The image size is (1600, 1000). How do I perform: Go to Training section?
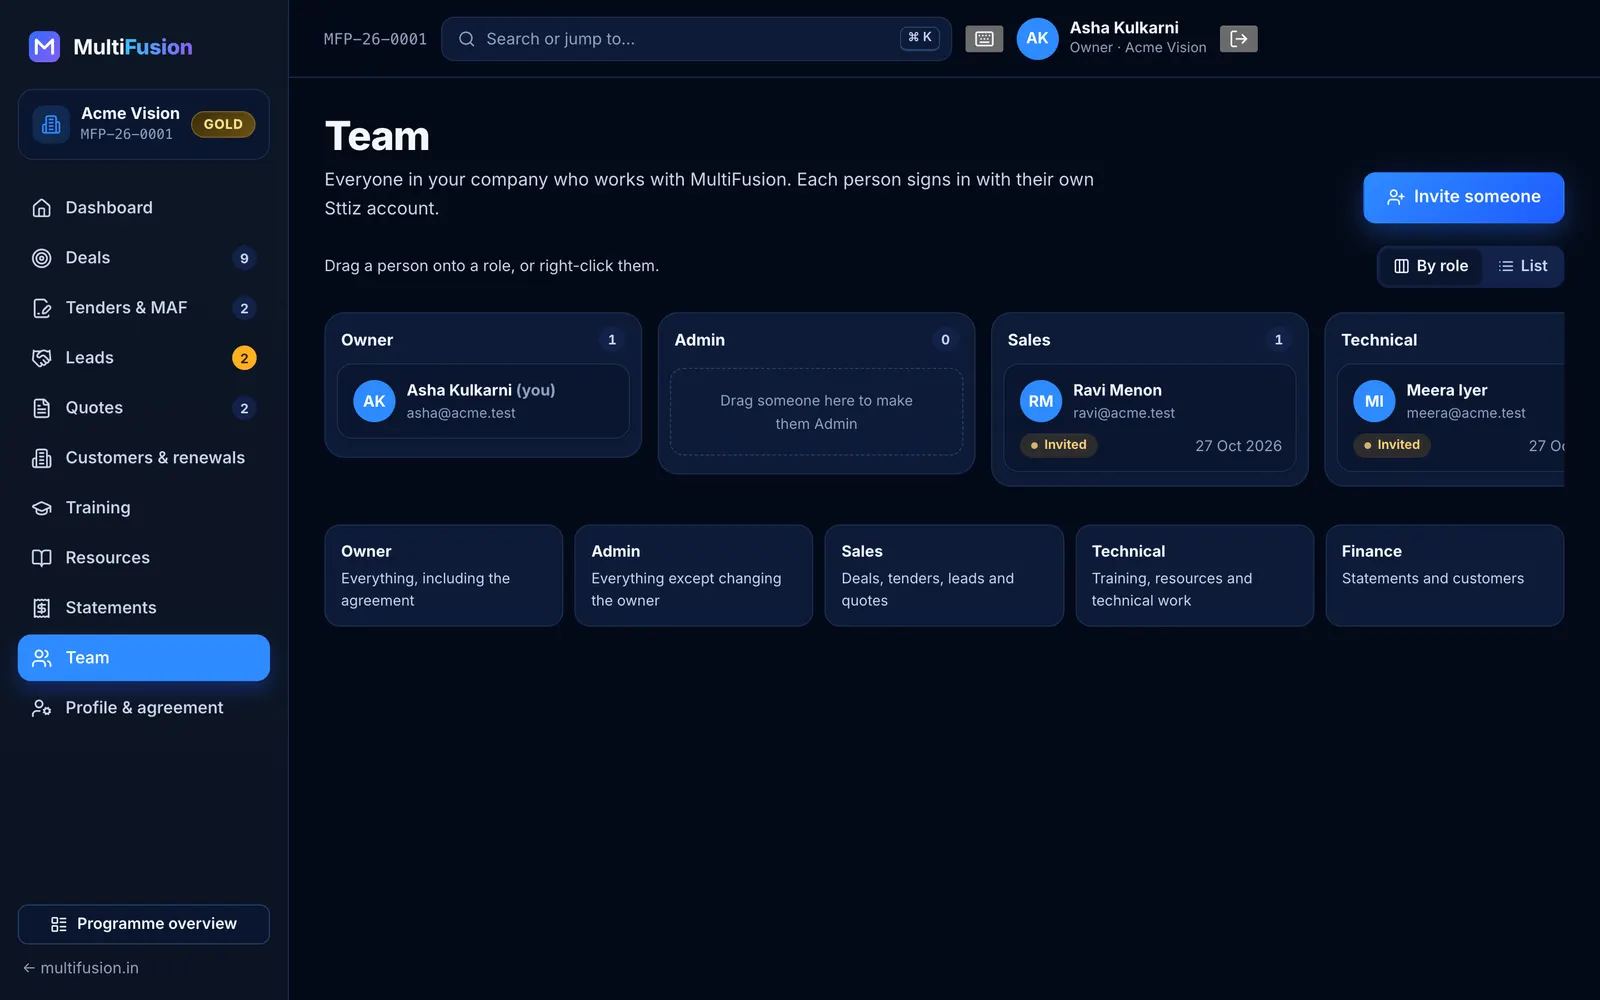click(x=144, y=508)
